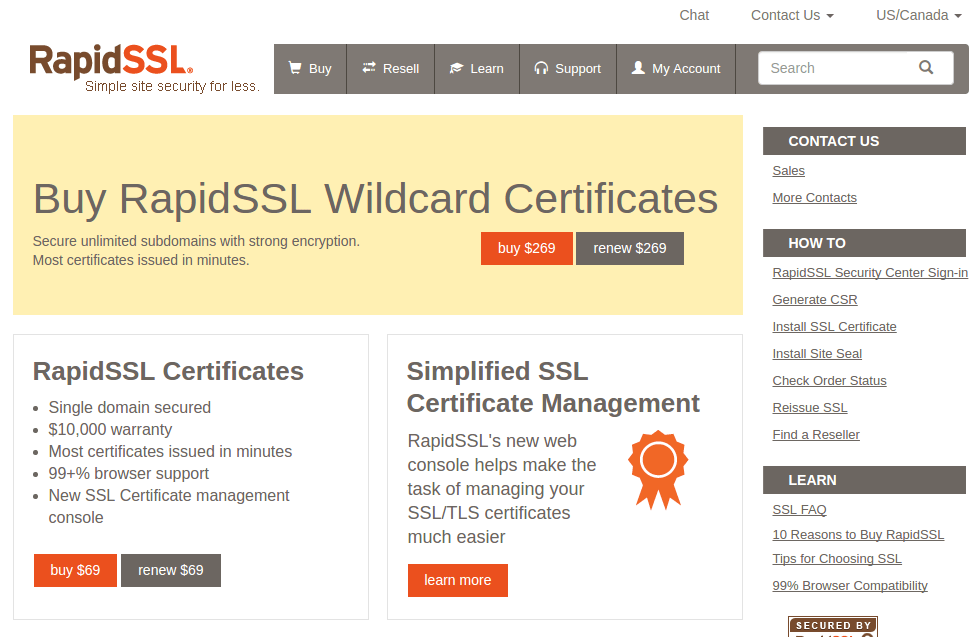Open the 99% Browser Compatibility page
The height and width of the screenshot is (637, 980).
[x=849, y=585]
